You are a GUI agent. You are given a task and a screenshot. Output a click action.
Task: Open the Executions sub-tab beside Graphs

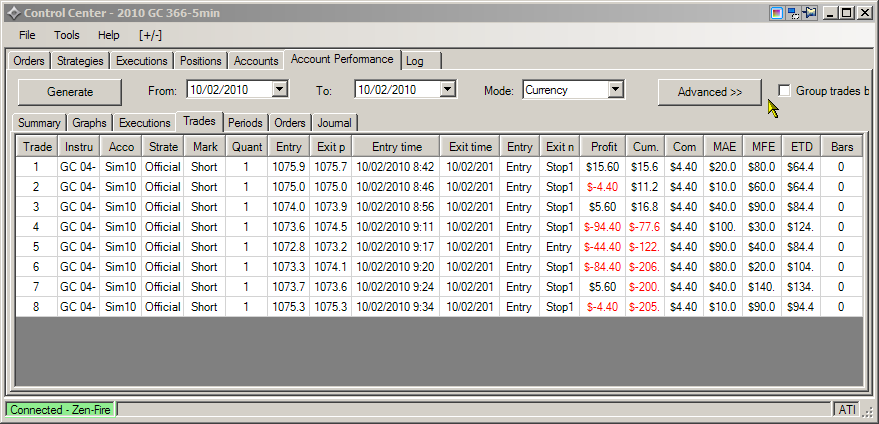point(145,123)
